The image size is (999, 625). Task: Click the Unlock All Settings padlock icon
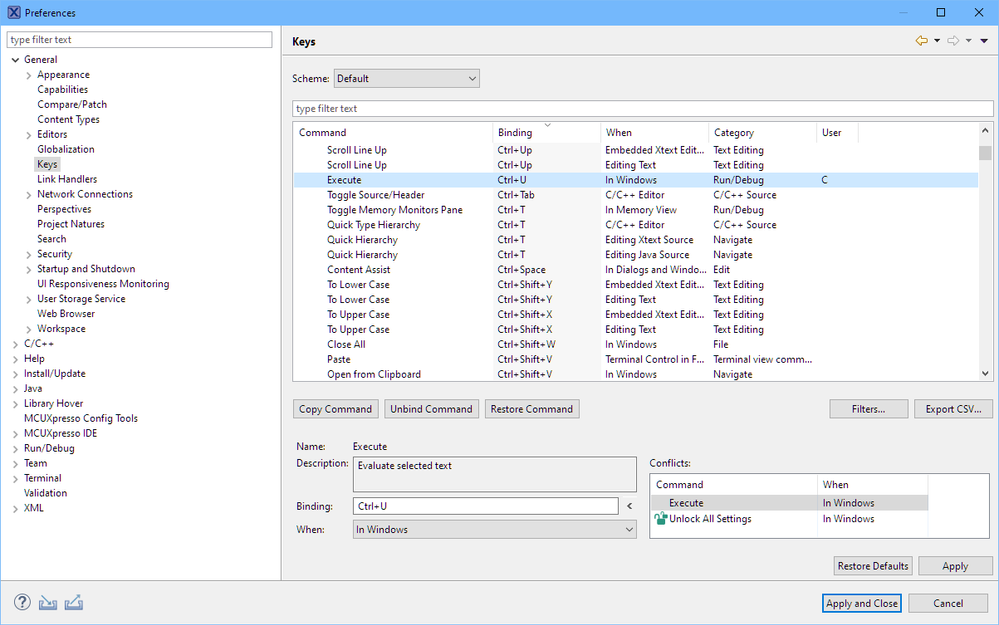(661, 518)
